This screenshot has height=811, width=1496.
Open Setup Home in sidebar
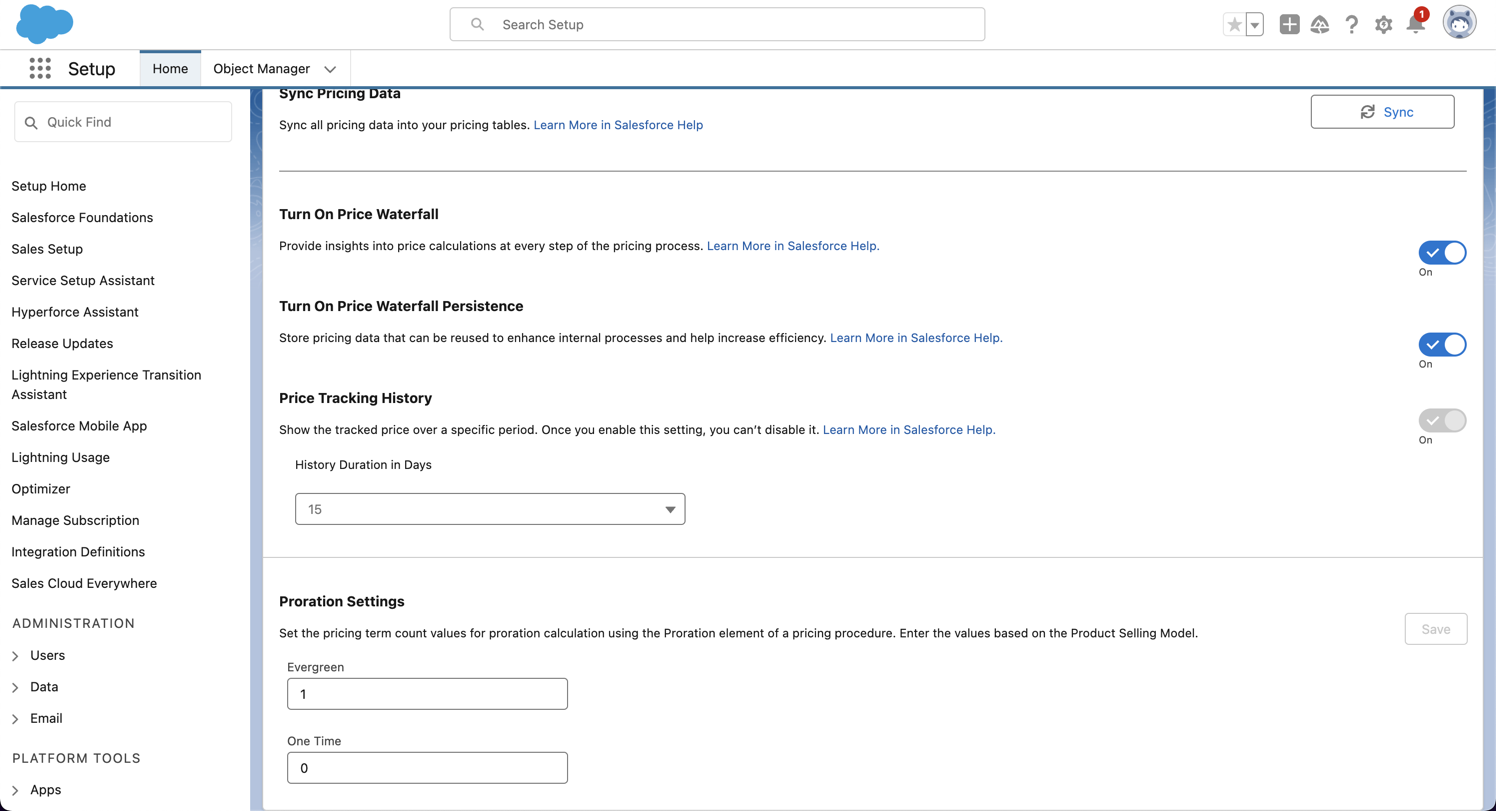(48, 186)
